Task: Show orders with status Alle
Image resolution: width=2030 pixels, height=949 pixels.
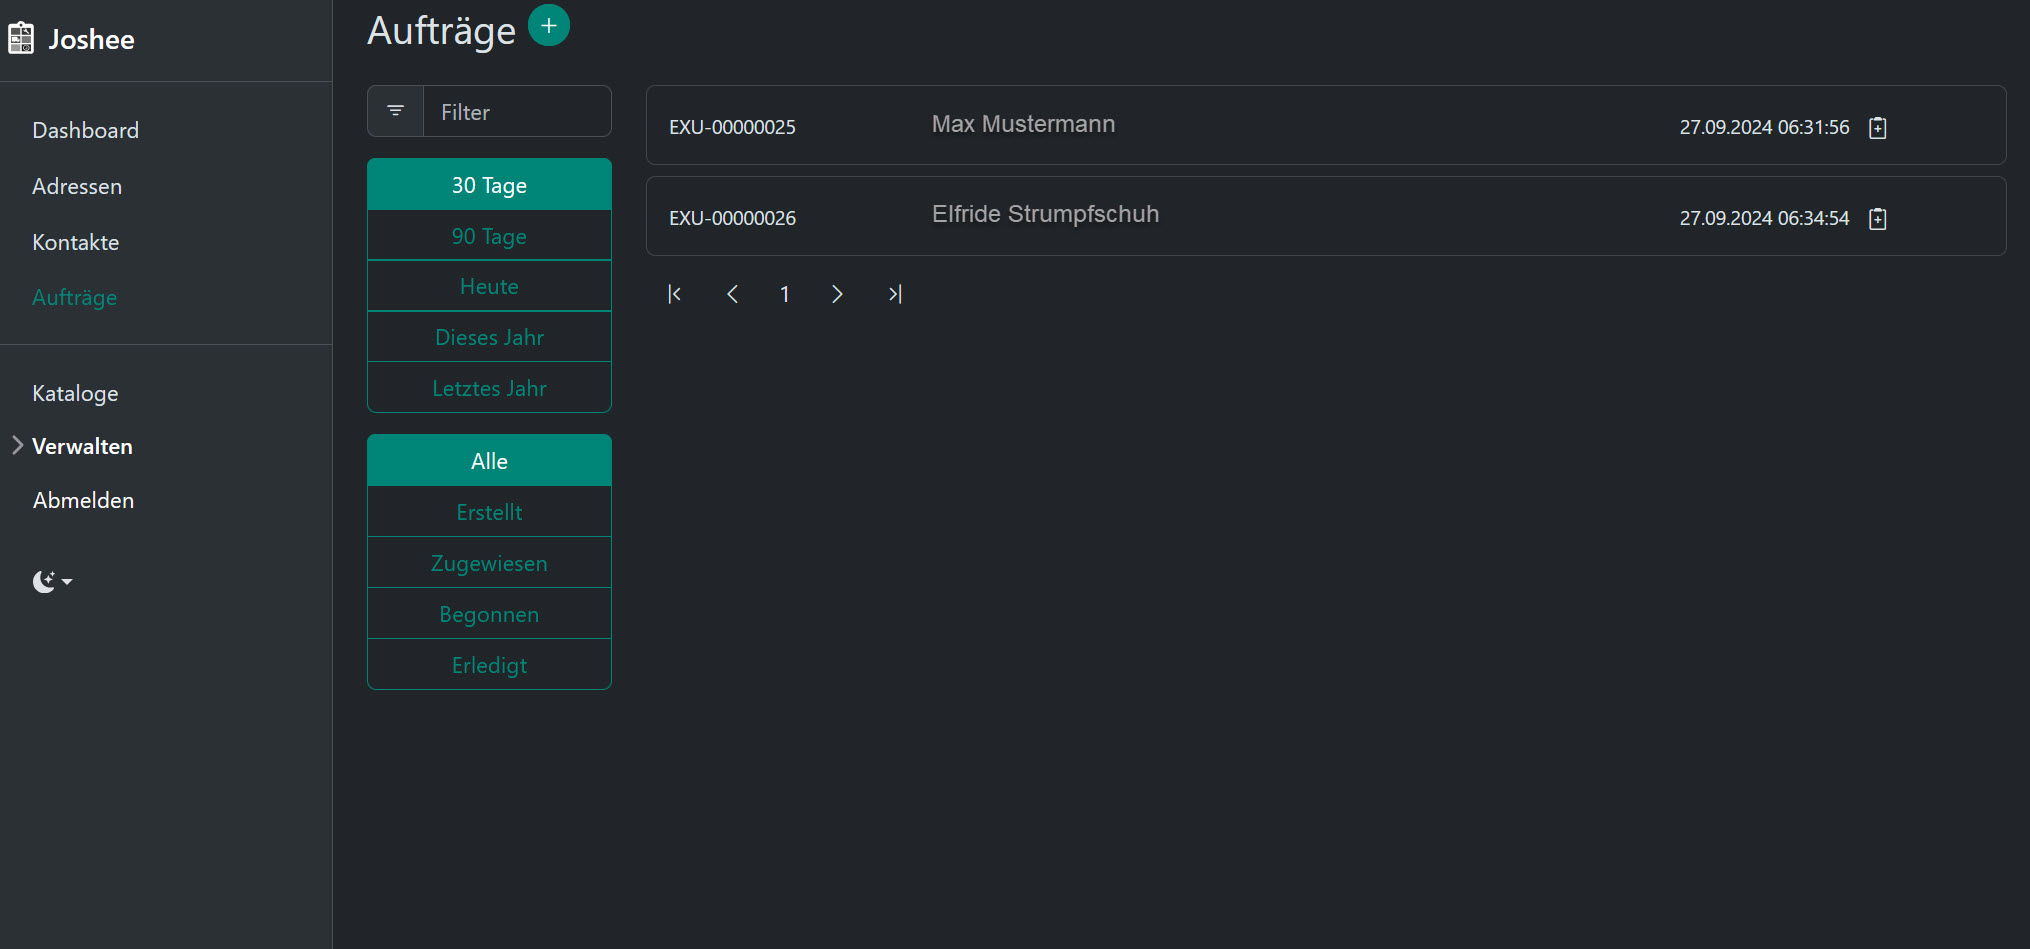Action: (x=489, y=461)
